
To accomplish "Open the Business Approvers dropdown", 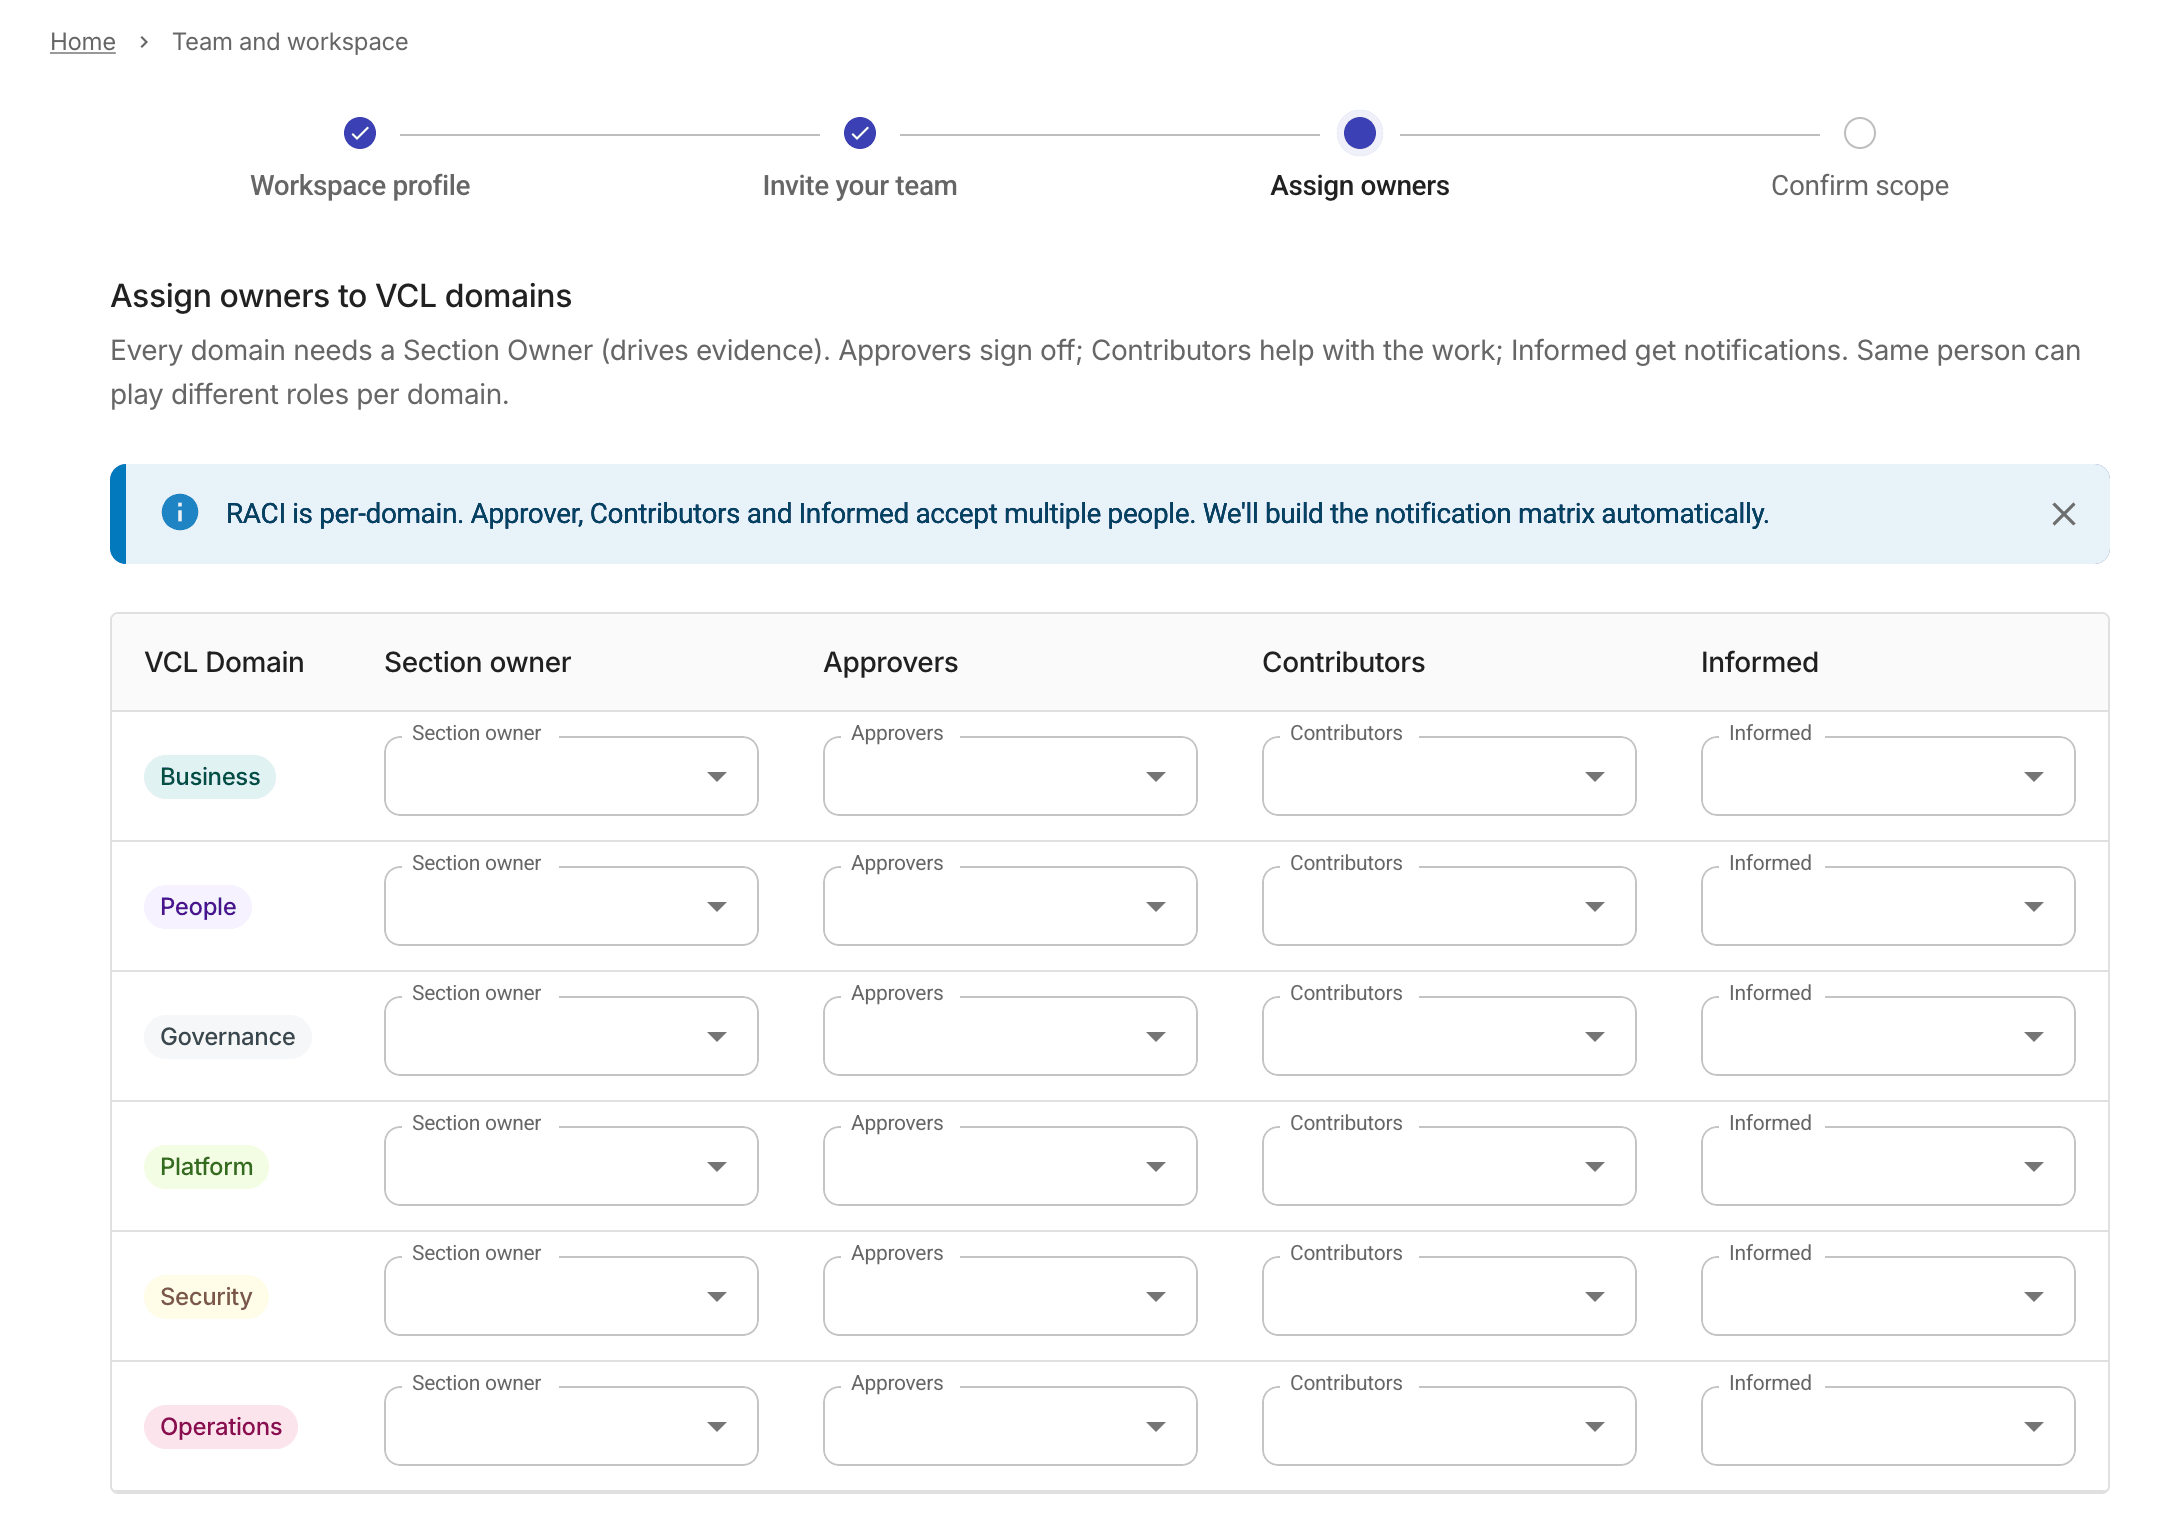I will point(1010,776).
